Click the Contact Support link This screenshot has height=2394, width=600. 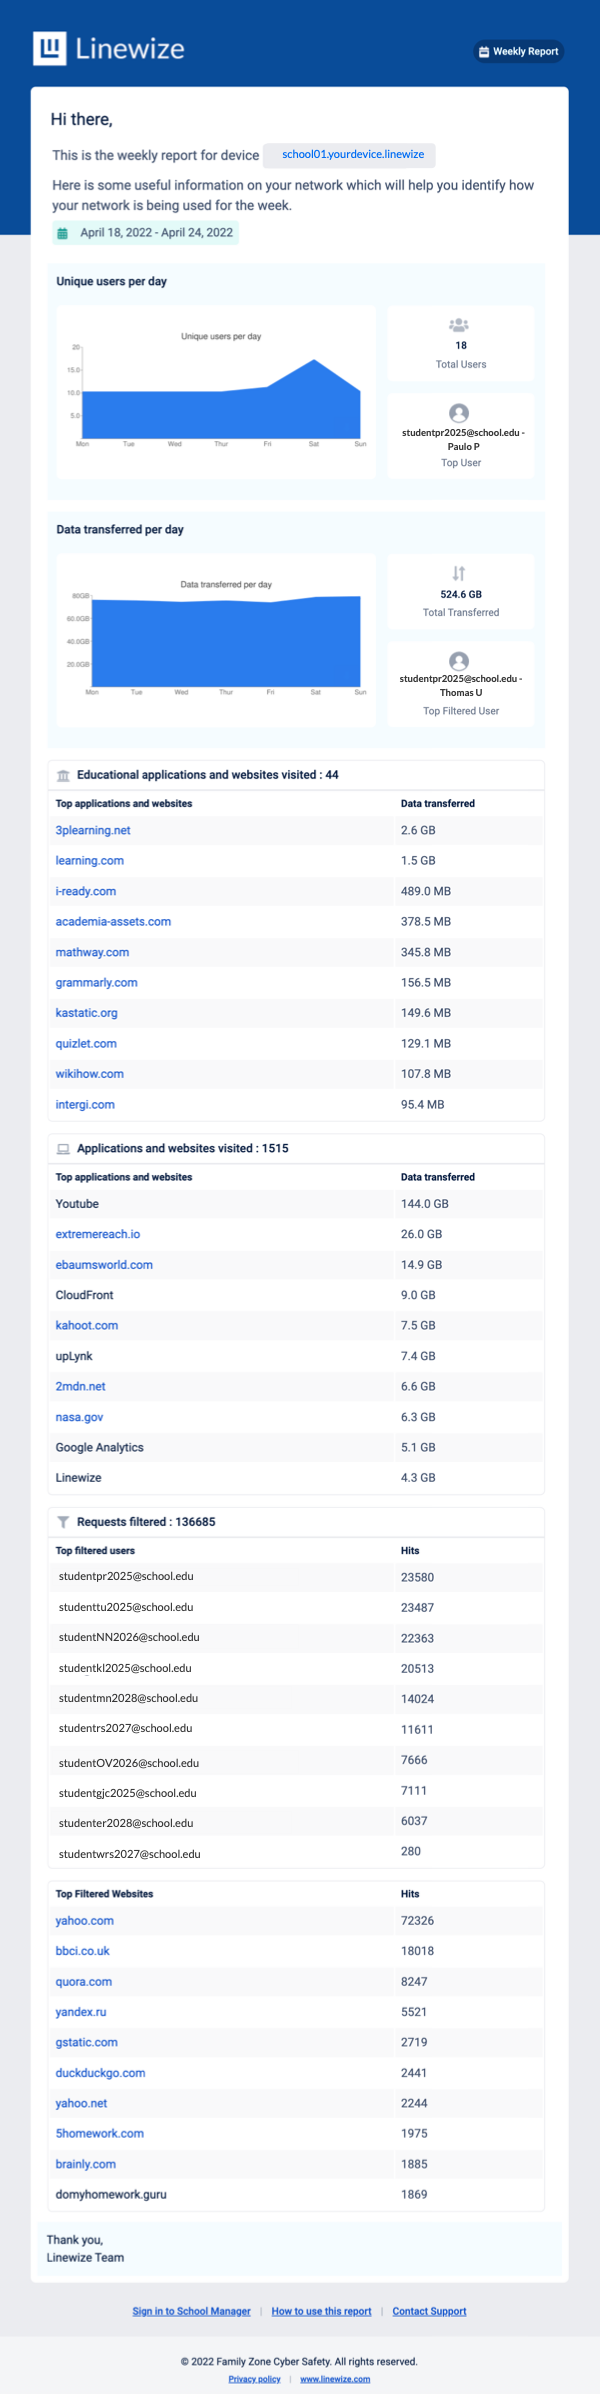pos(430,2312)
